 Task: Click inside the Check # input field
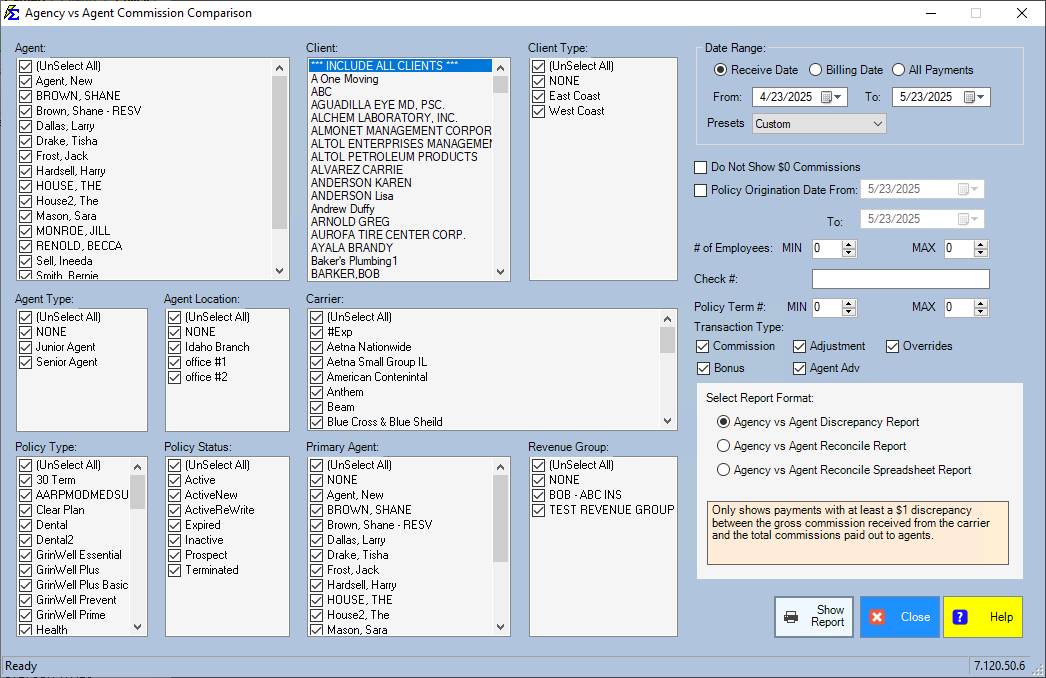click(x=899, y=277)
